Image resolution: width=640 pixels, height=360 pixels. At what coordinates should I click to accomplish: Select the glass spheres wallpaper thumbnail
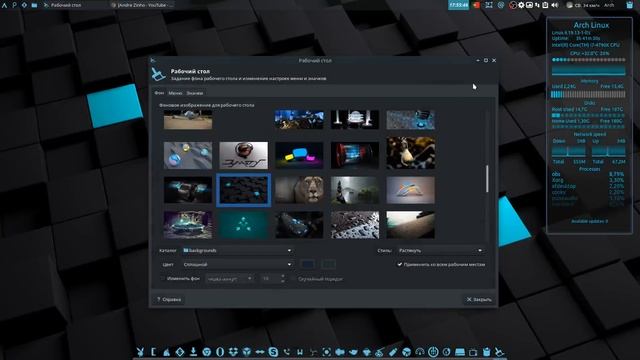[x=188, y=156]
